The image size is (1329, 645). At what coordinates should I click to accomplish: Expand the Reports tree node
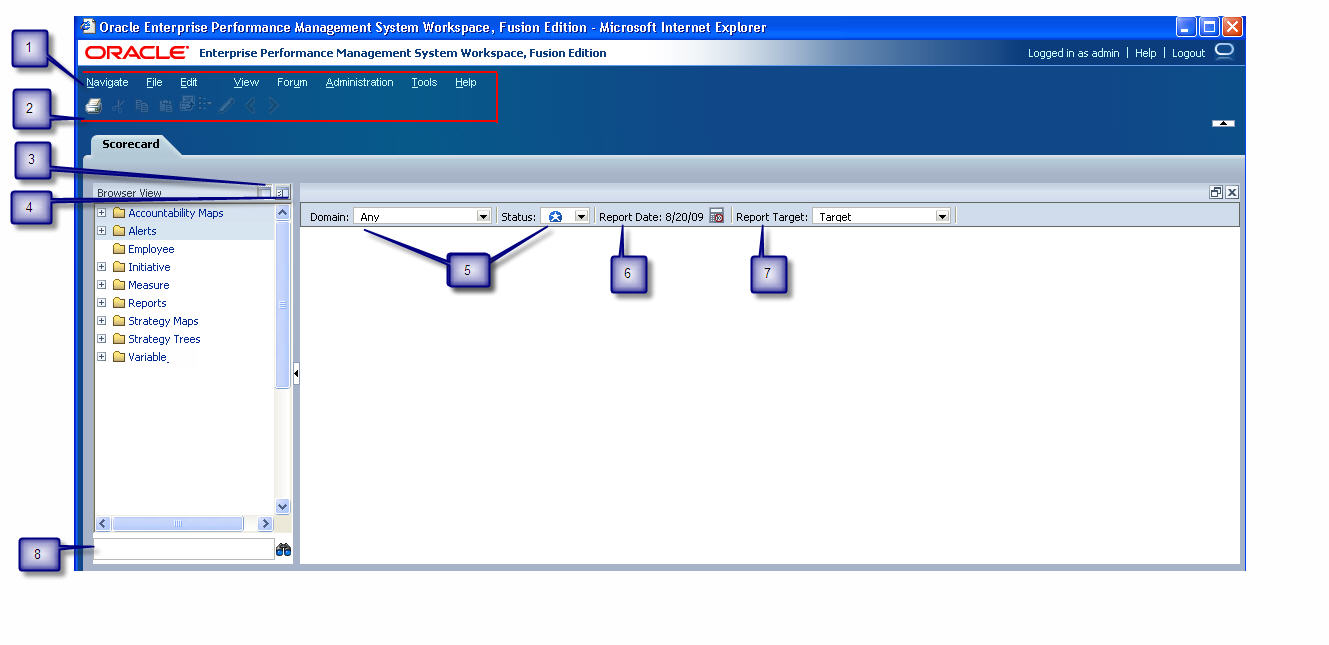coord(102,303)
